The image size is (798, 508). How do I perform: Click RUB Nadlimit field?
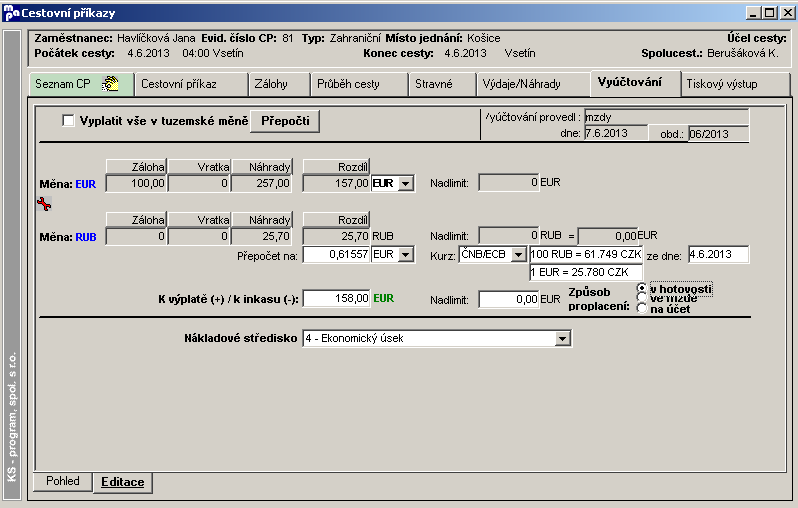508,235
